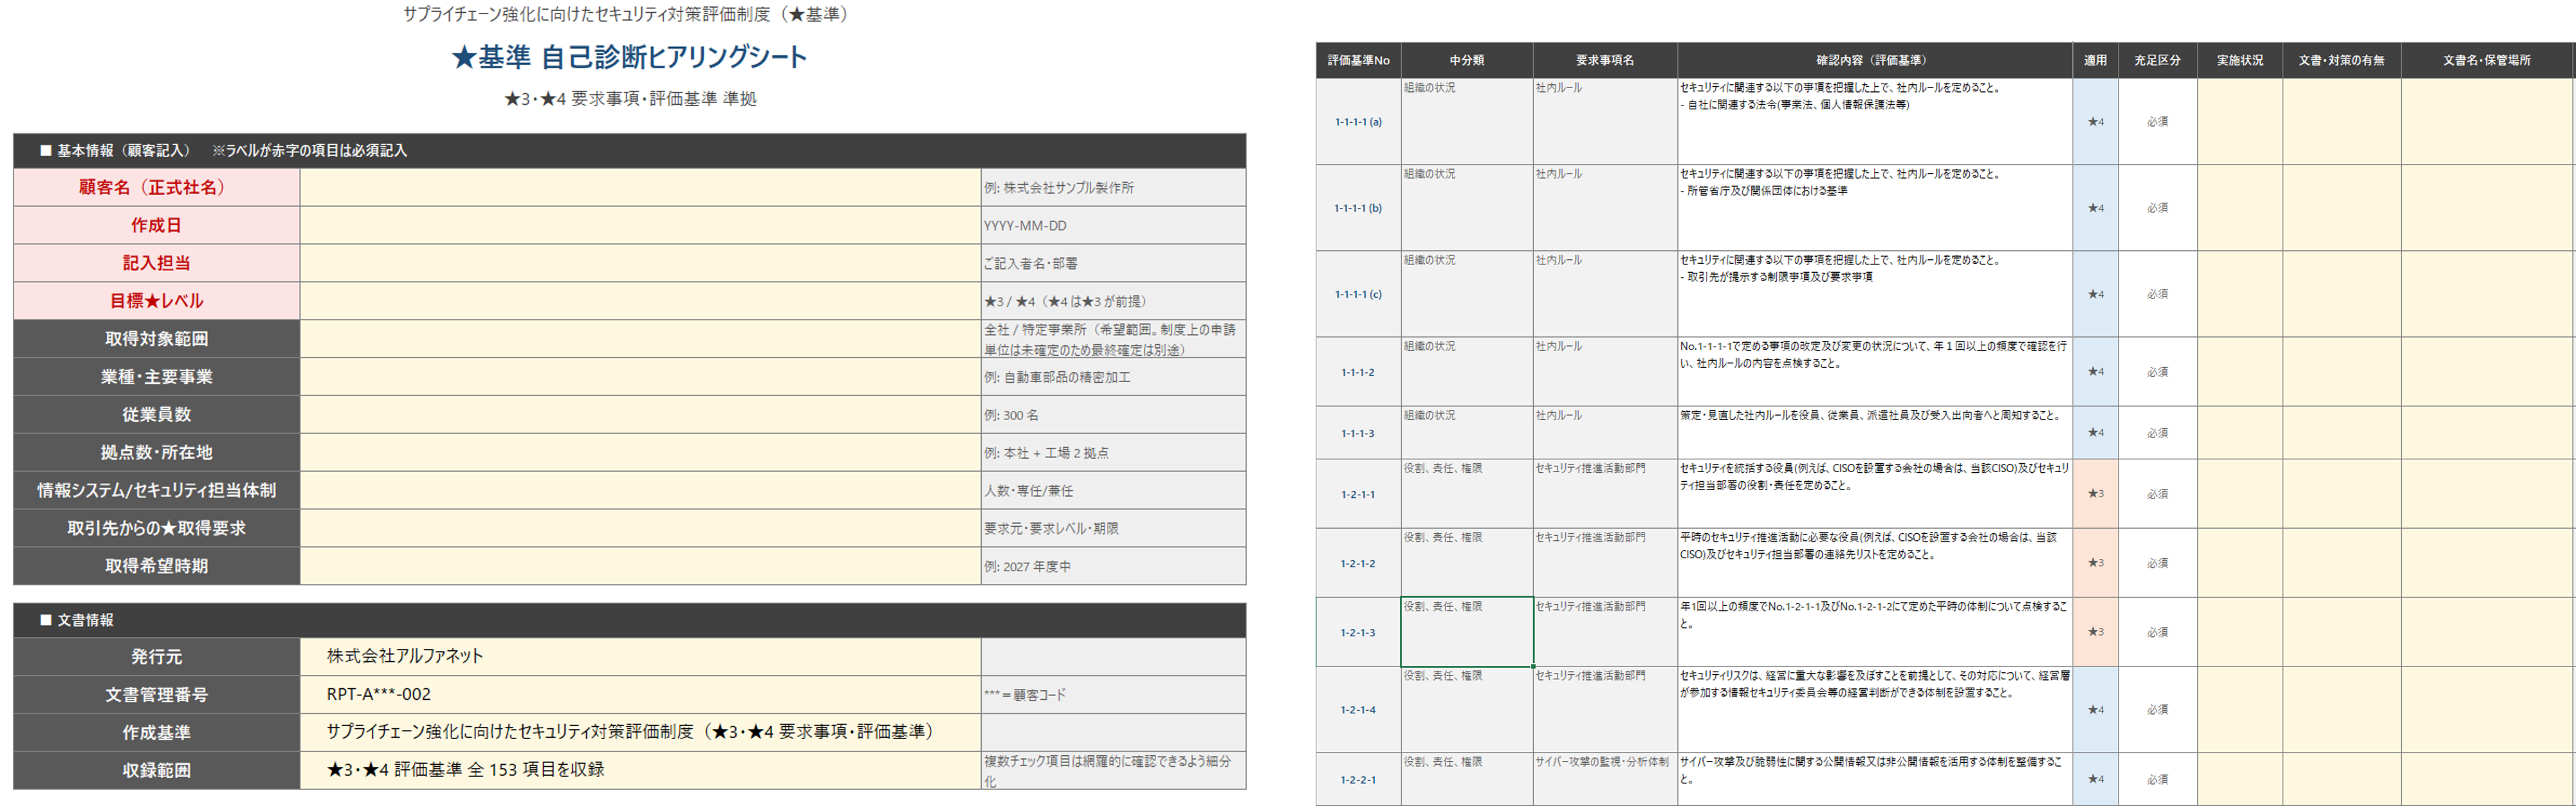Image resolution: width=2576 pixels, height=806 pixels.
Task: Click the 評価基準No column header
Action: click(1358, 60)
